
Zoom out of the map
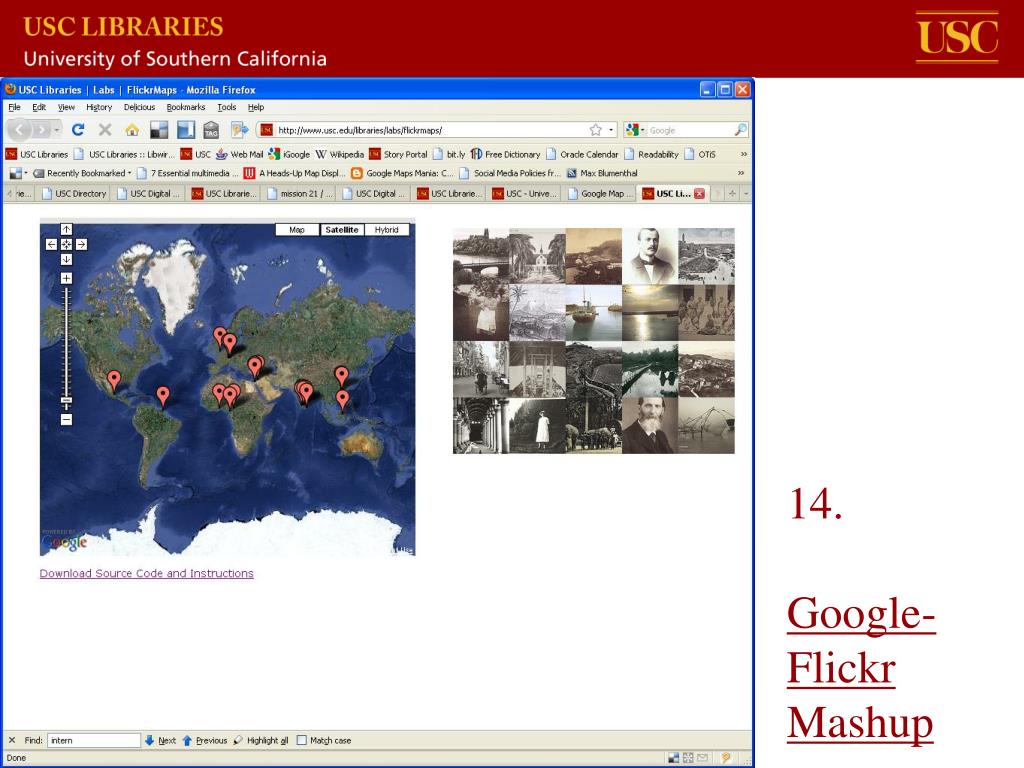pyautogui.click(x=67, y=419)
